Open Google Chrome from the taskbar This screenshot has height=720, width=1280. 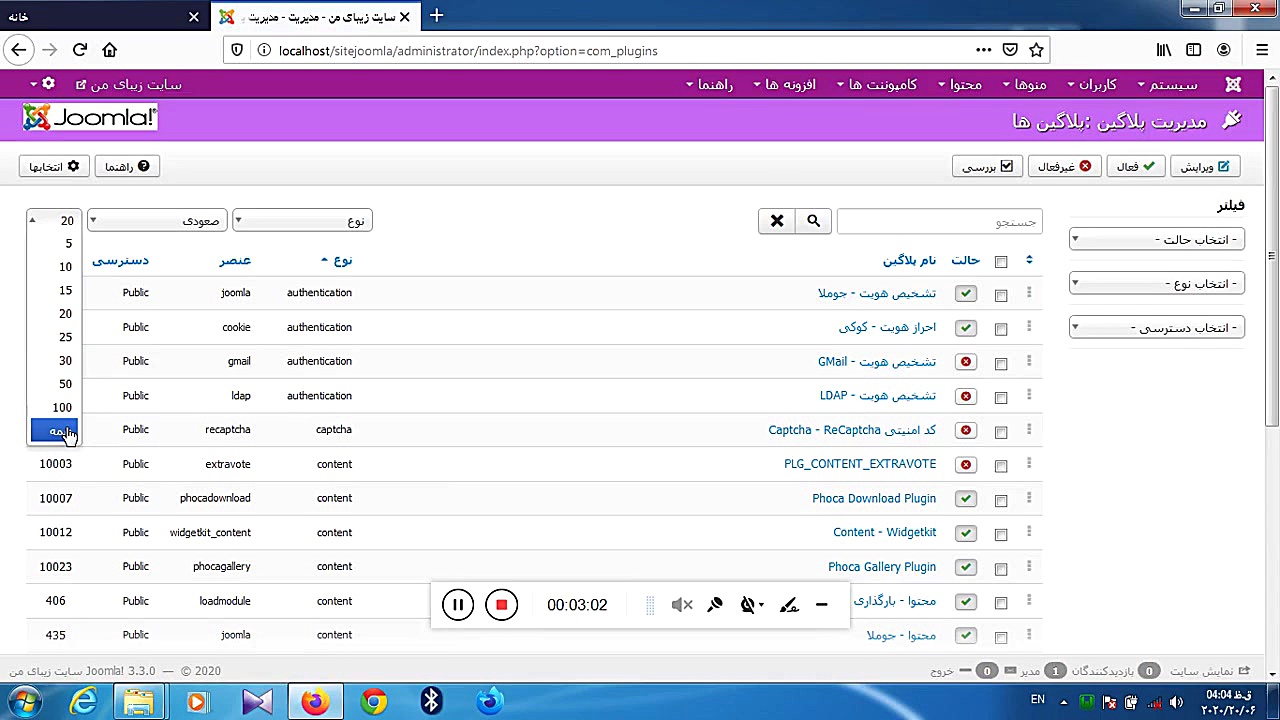(374, 702)
